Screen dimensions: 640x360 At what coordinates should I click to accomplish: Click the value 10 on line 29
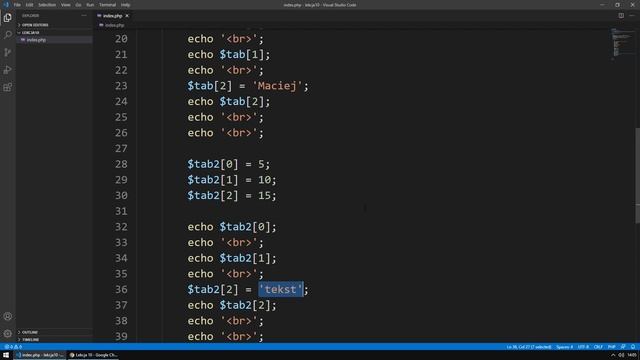point(264,180)
